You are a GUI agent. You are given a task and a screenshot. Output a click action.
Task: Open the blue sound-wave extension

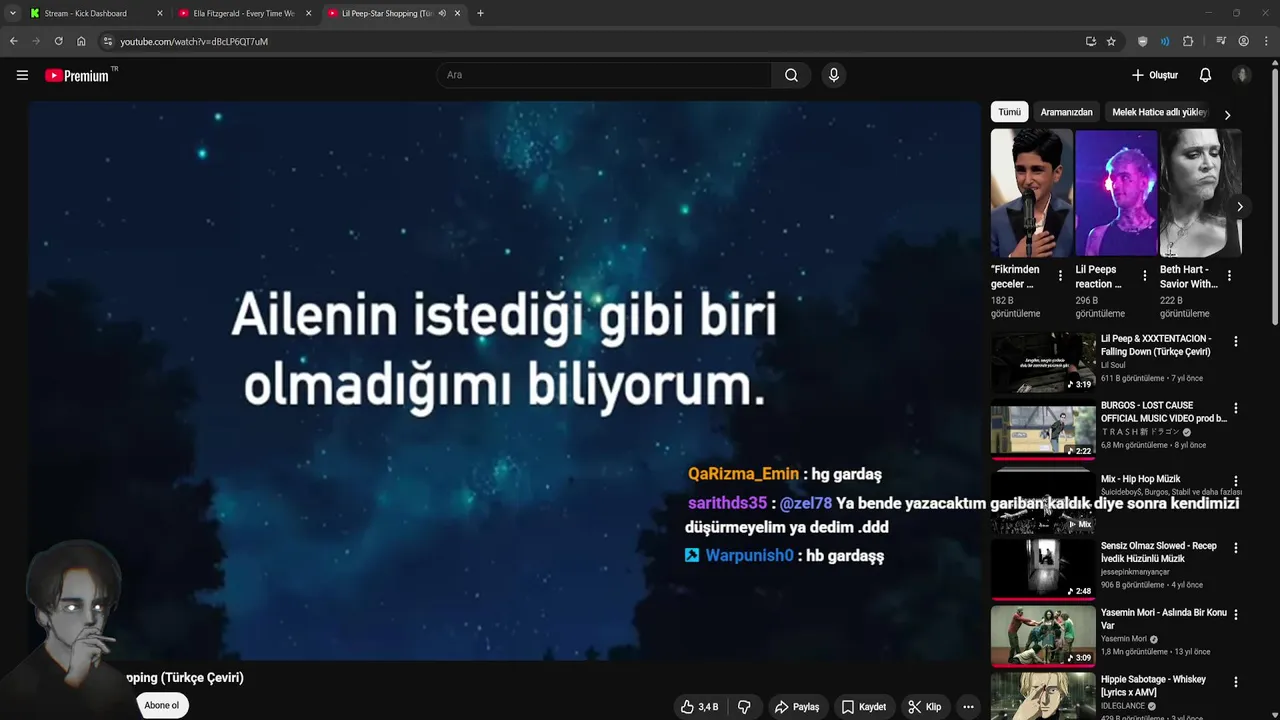coord(1165,41)
